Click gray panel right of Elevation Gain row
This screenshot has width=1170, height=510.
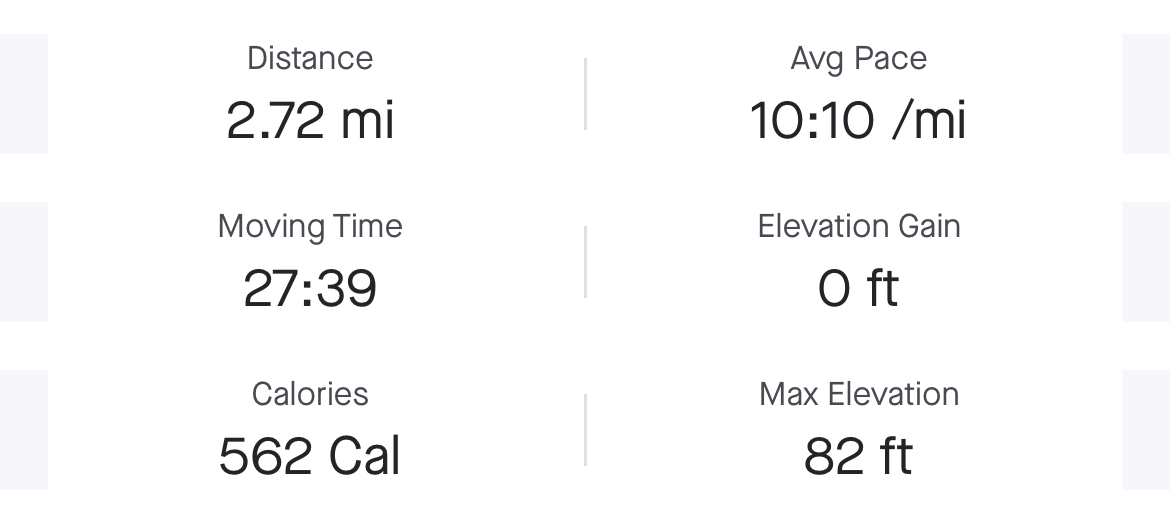click(x=1146, y=262)
